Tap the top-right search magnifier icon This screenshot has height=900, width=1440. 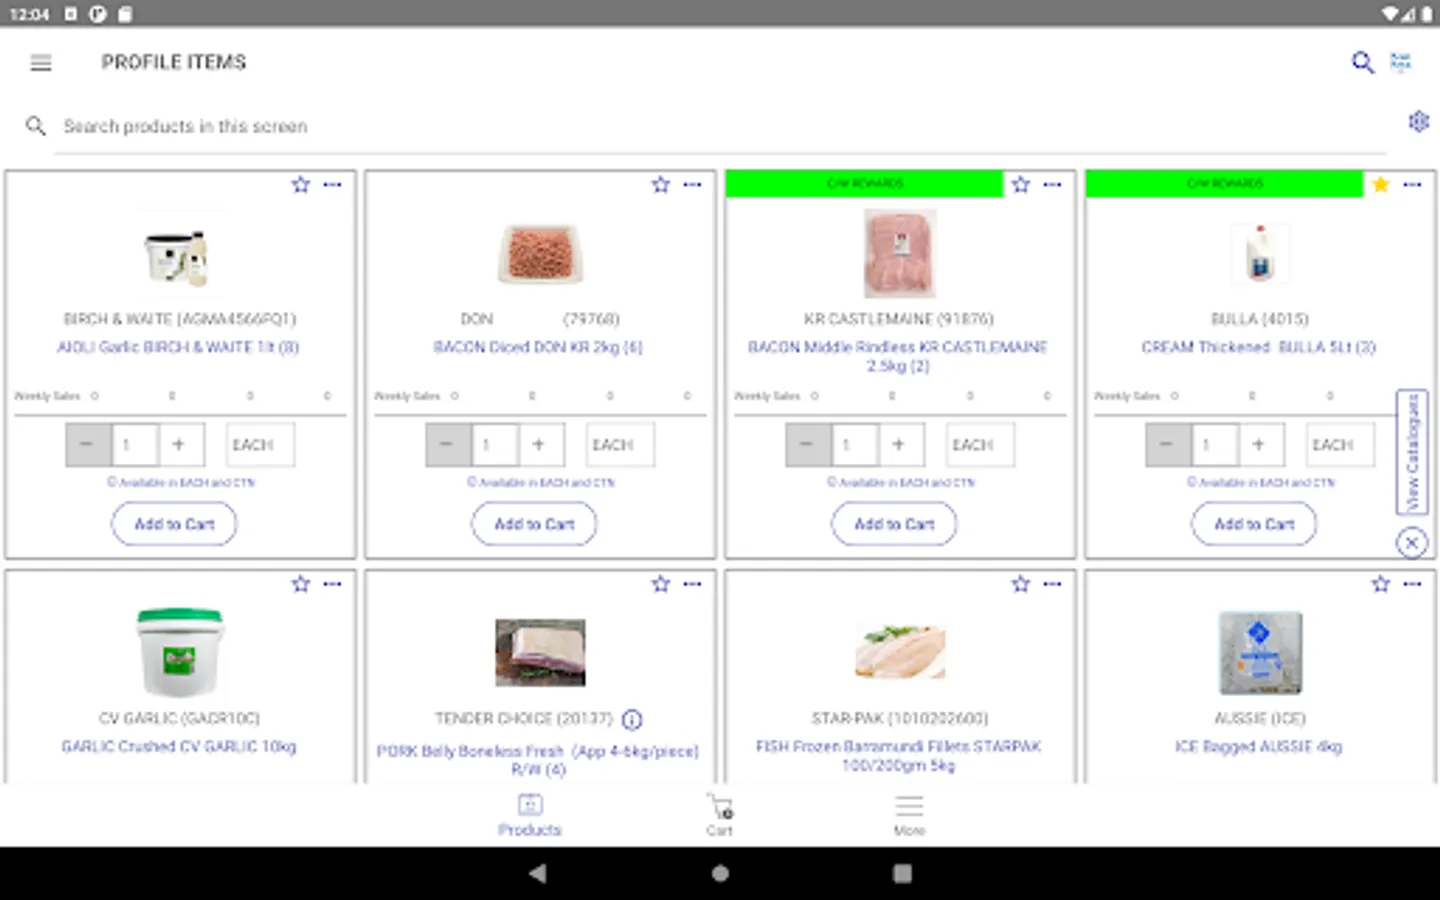click(x=1362, y=62)
